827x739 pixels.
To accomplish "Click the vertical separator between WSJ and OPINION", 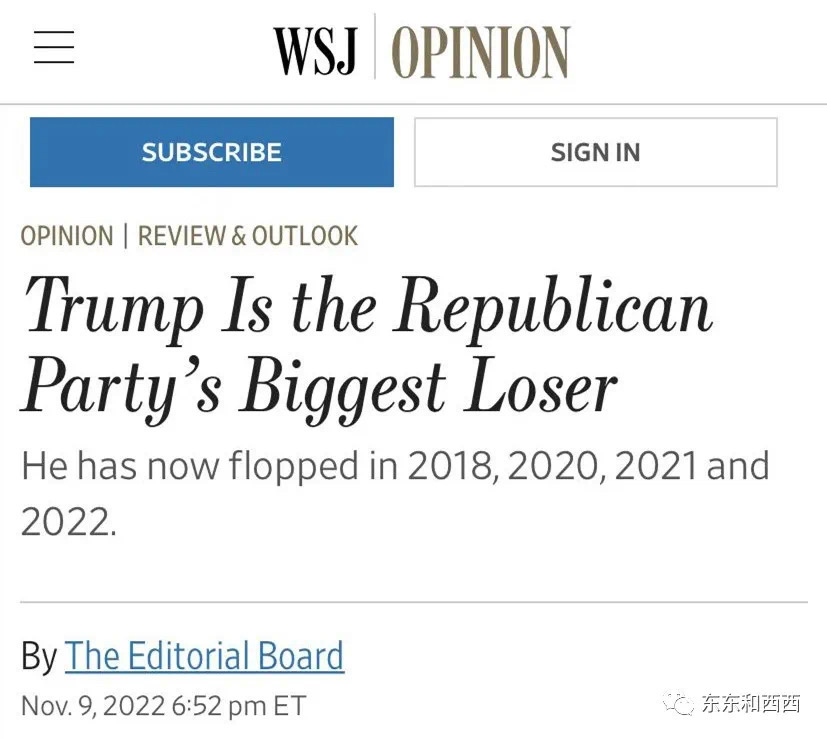I will tap(375, 48).
